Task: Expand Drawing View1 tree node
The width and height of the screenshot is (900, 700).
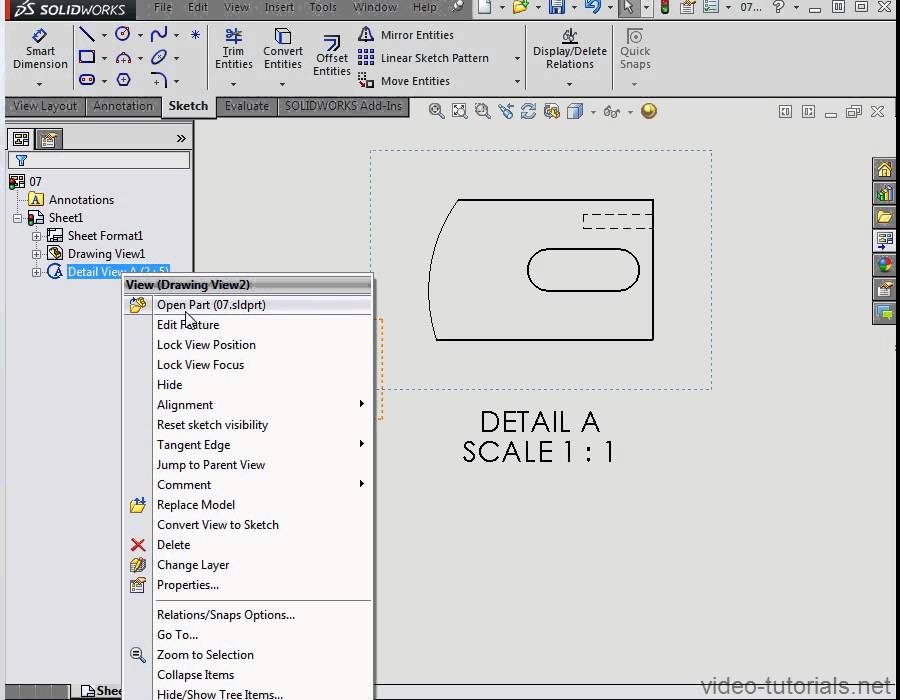Action: point(36,254)
